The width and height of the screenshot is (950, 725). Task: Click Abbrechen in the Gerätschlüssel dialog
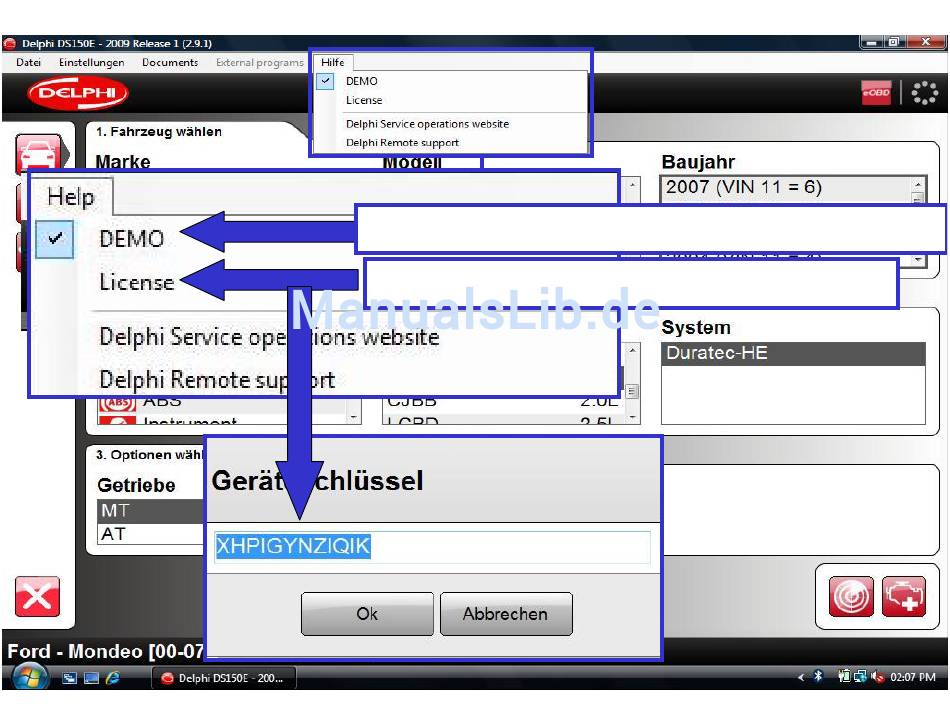tap(506, 614)
